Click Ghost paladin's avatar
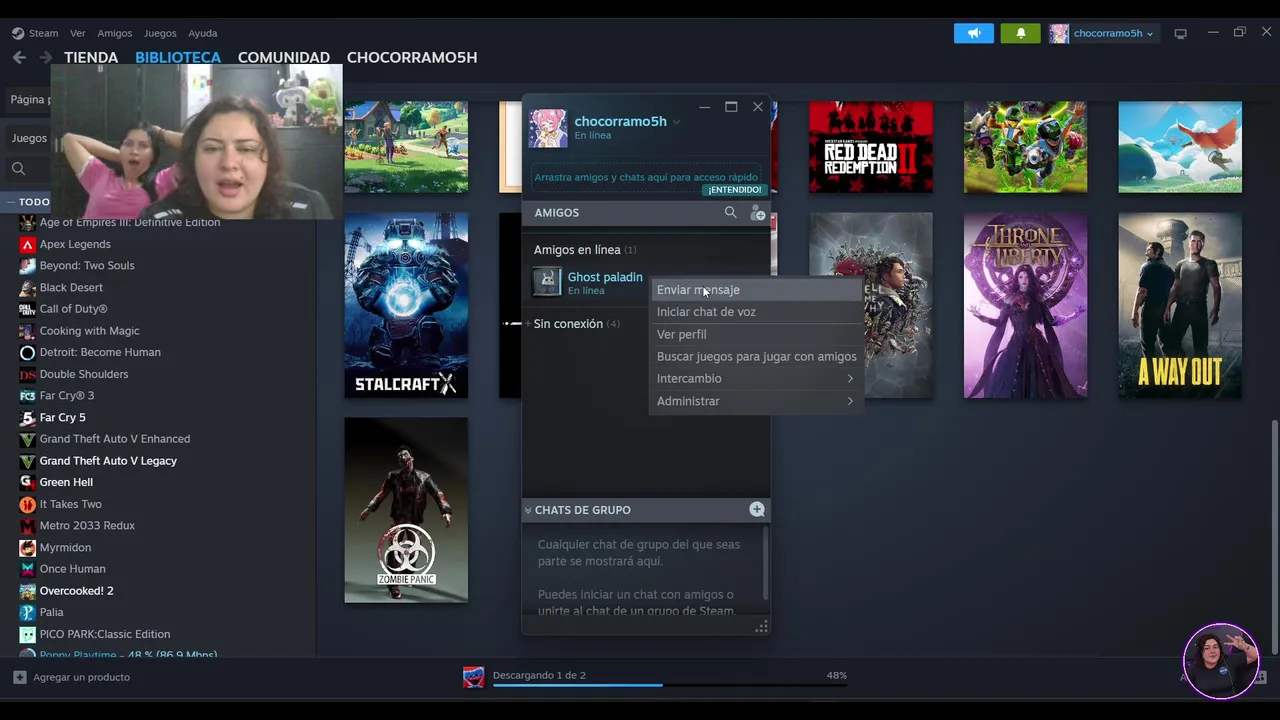The image size is (1280, 720). (x=547, y=282)
